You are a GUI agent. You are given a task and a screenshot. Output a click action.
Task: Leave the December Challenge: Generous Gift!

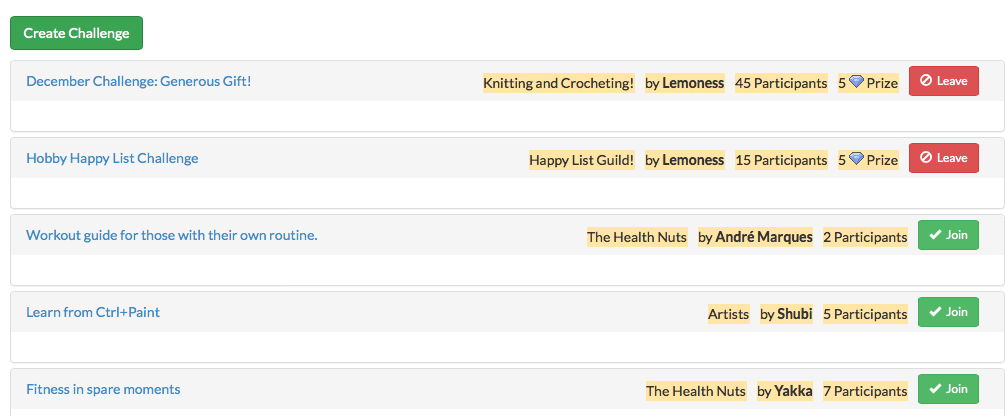tap(943, 81)
